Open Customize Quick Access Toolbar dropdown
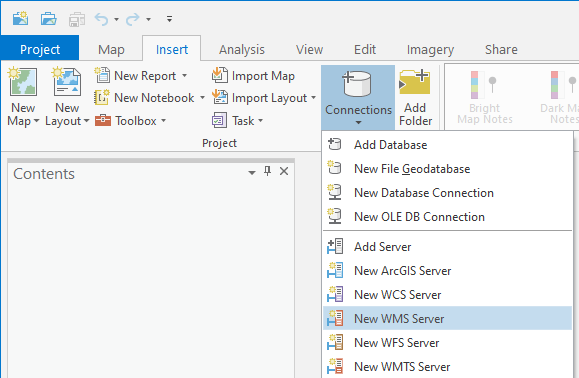This screenshot has height=378, width=579. tap(169, 19)
